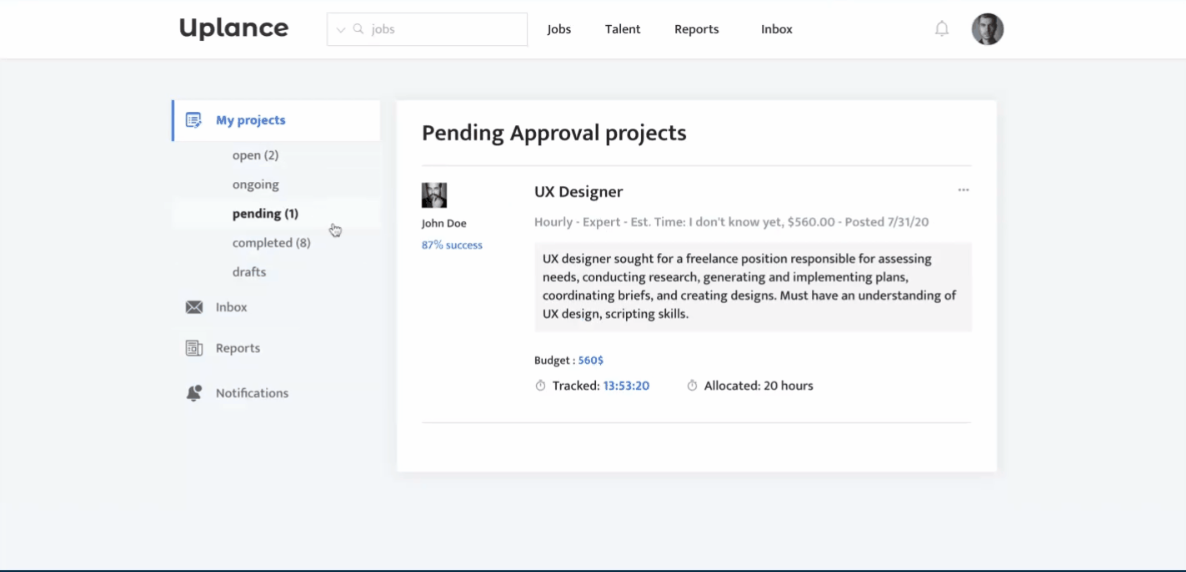The image size is (1186, 572).
Task: Open the Talent menu in top navigation
Action: tap(622, 29)
